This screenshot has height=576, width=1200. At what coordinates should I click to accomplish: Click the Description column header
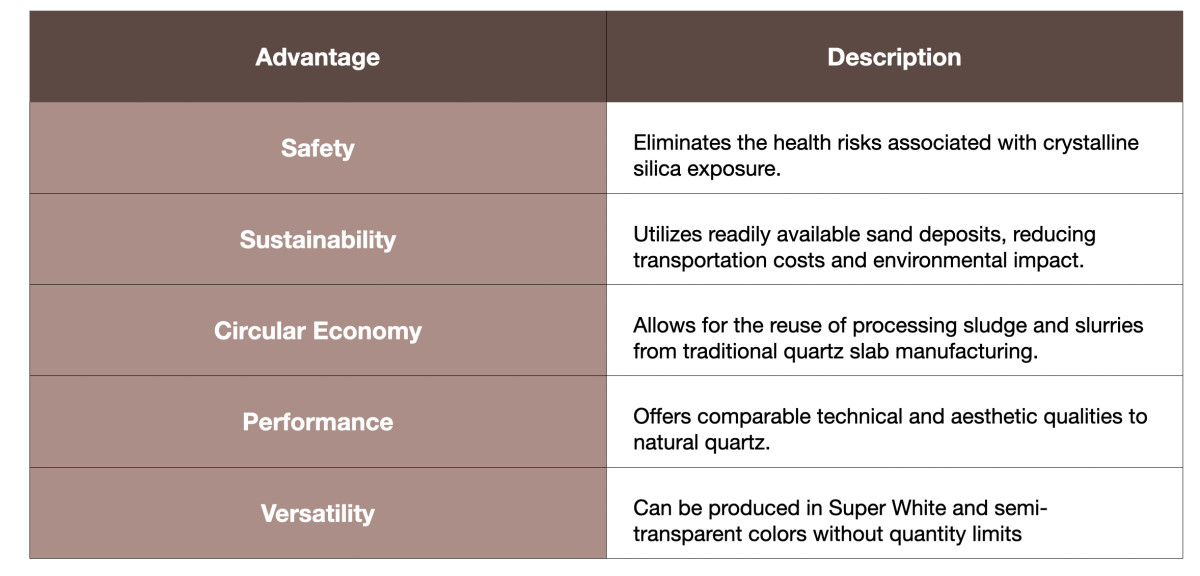(894, 57)
